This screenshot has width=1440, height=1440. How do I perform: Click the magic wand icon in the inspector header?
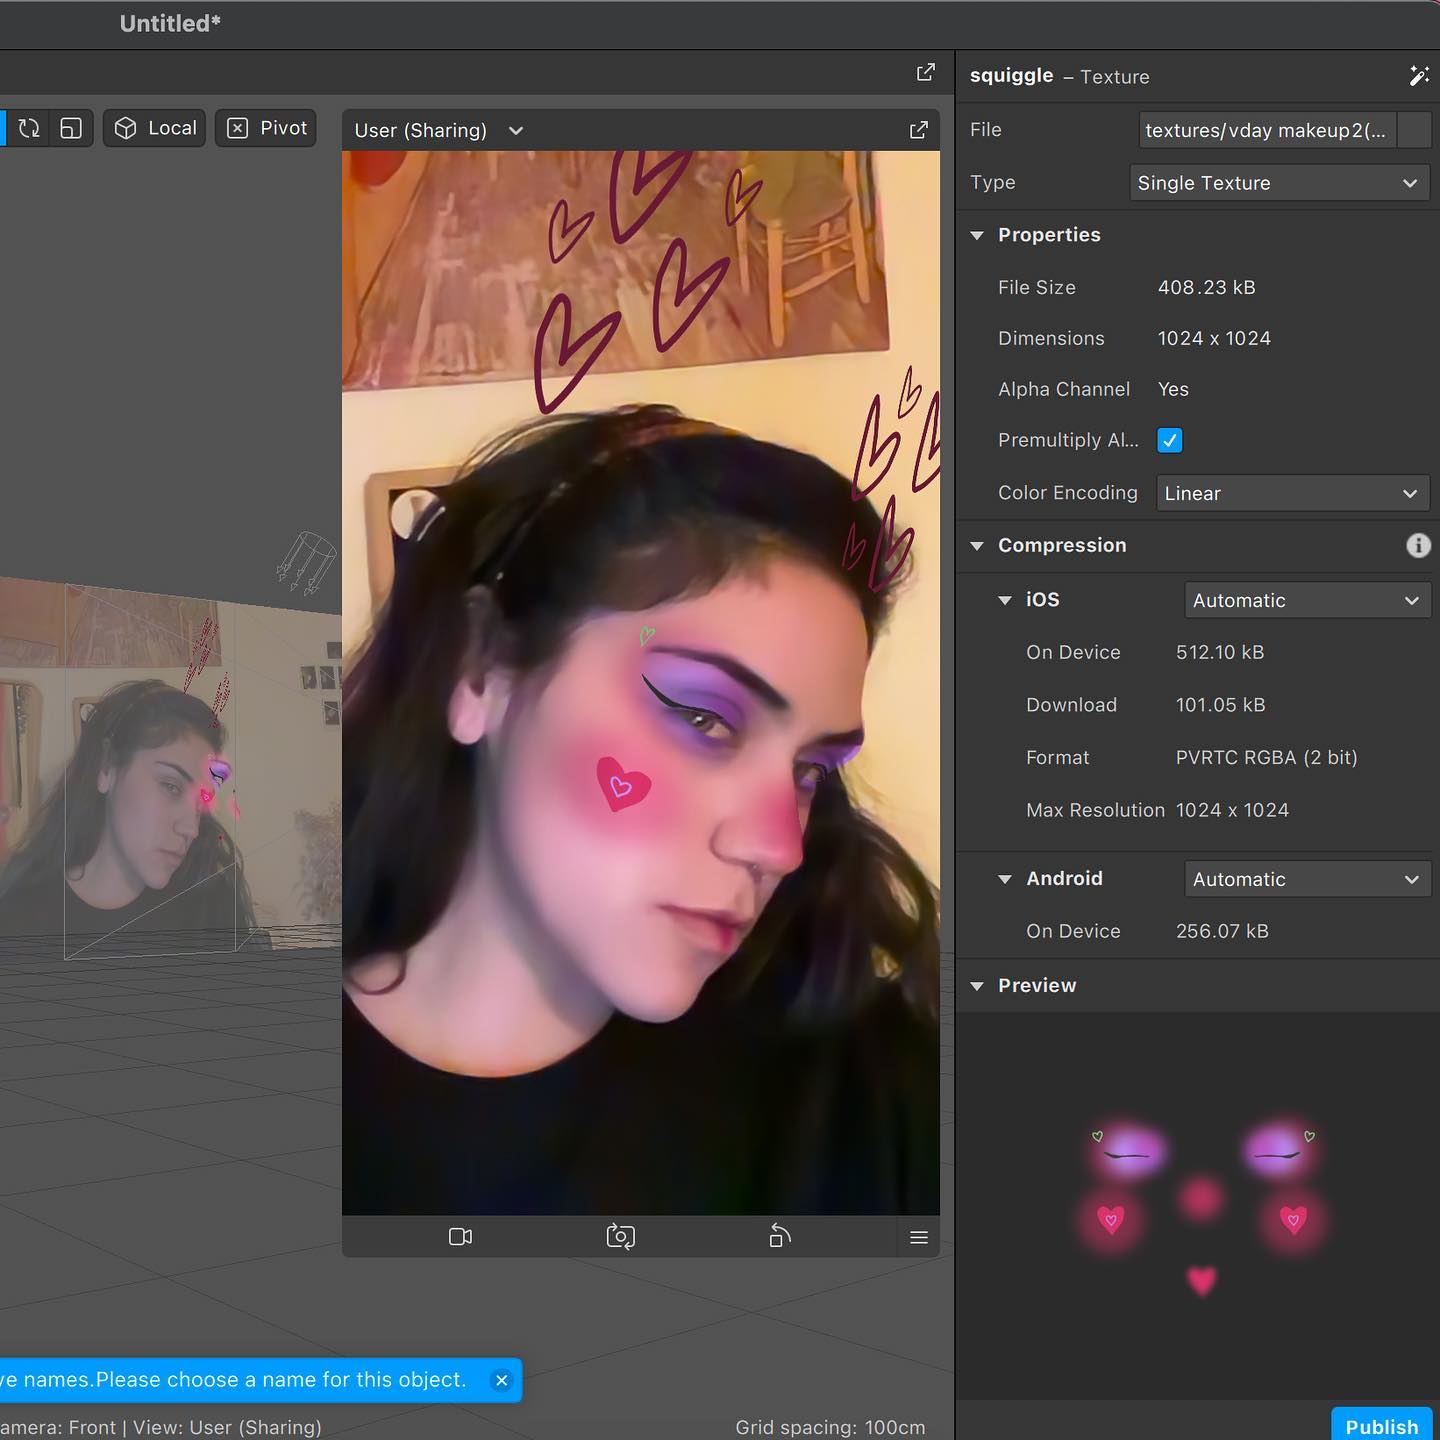pyautogui.click(x=1418, y=76)
